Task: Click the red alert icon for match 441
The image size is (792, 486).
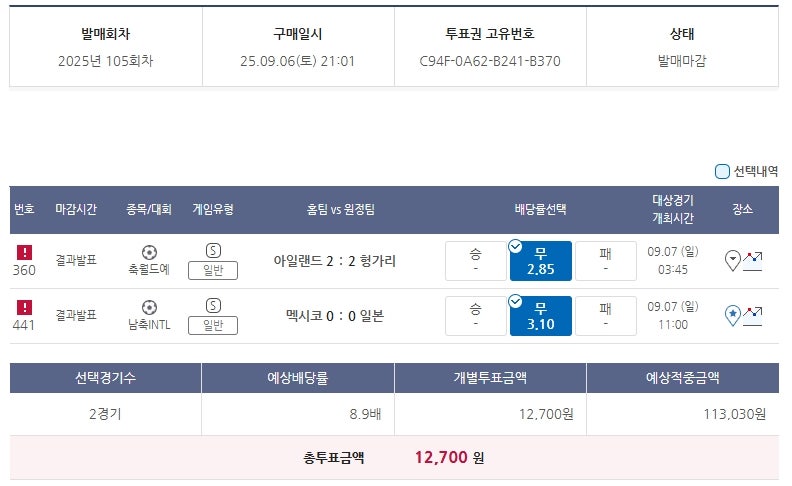Action: coord(24,307)
